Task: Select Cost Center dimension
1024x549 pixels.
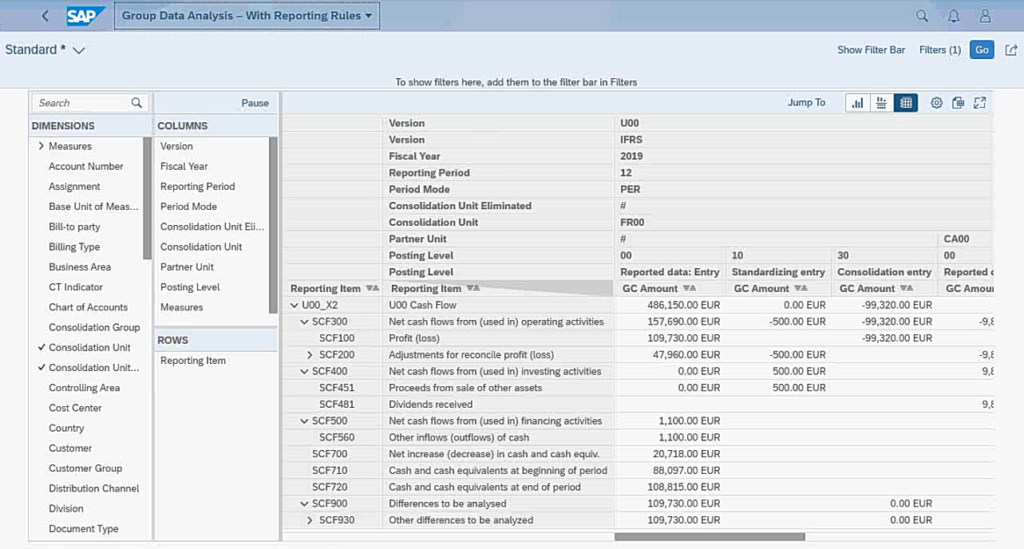Action: (x=75, y=407)
